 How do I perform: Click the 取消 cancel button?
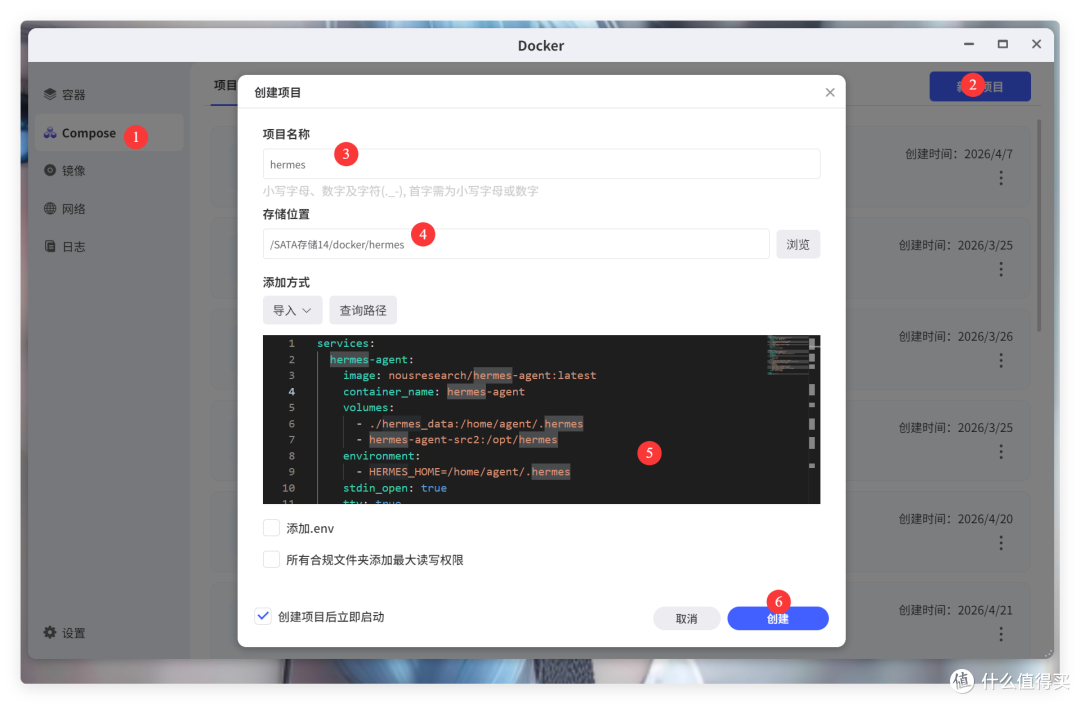[686, 619]
